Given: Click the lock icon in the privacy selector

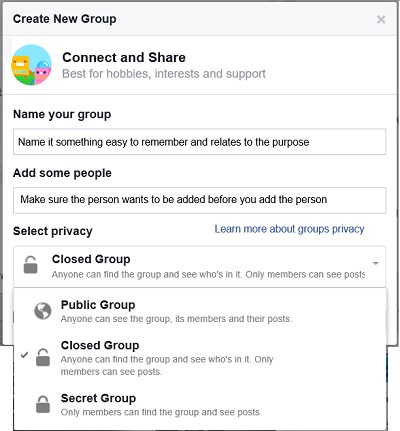Looking at the screenshot, I should pos(31,265).
